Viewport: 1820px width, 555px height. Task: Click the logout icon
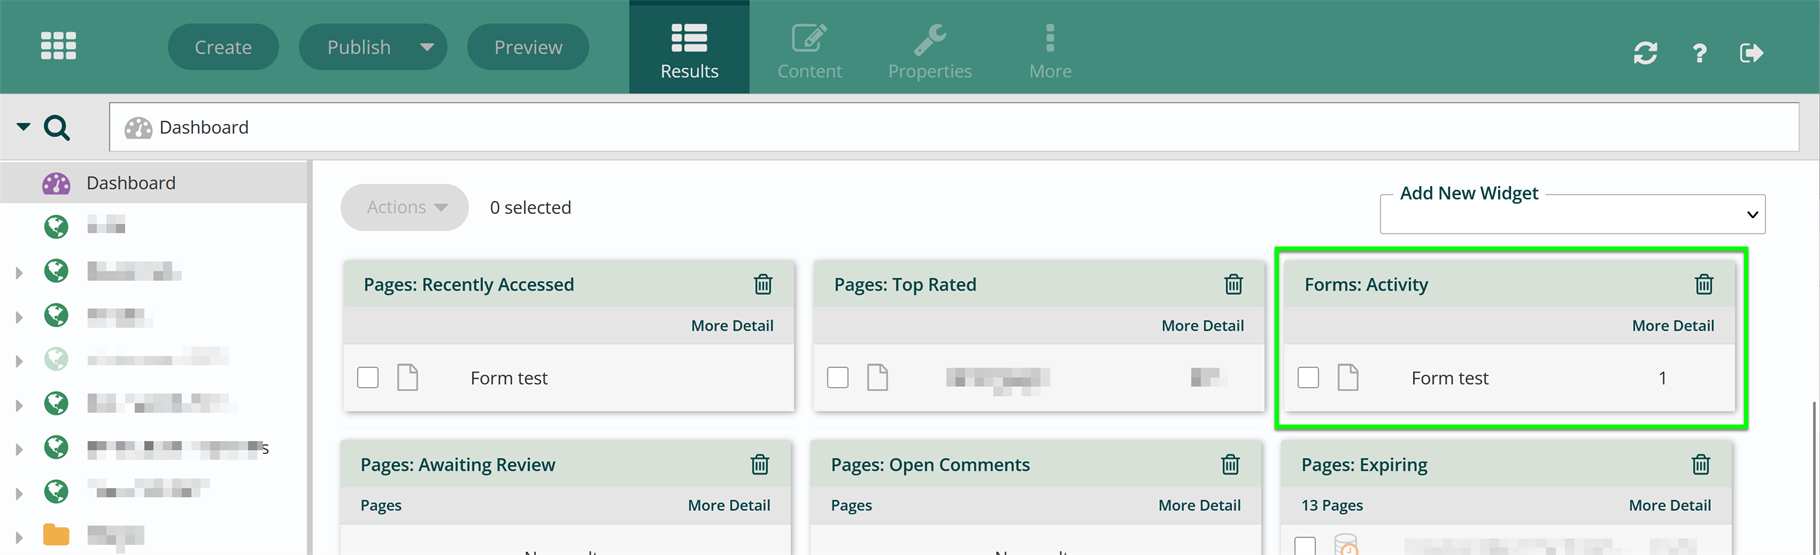[x=1751, y=53]
